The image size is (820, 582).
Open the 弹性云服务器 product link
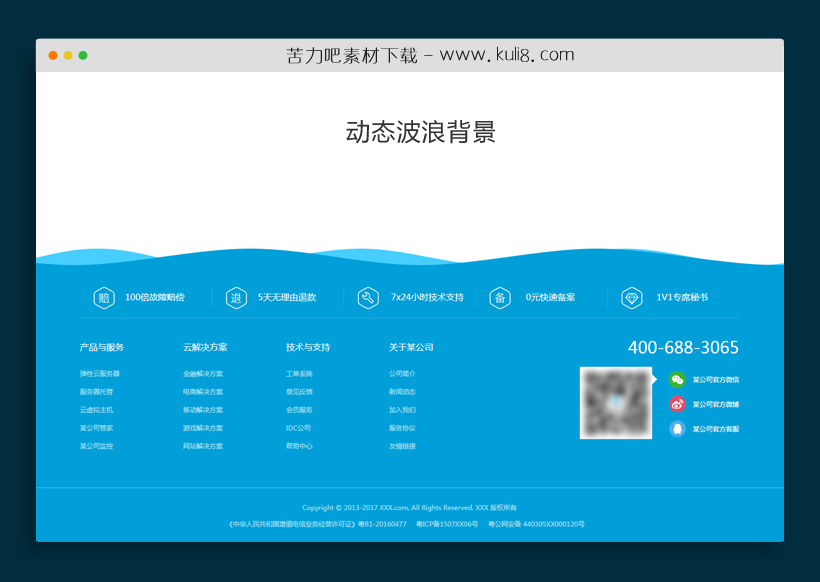click(98, 373)
